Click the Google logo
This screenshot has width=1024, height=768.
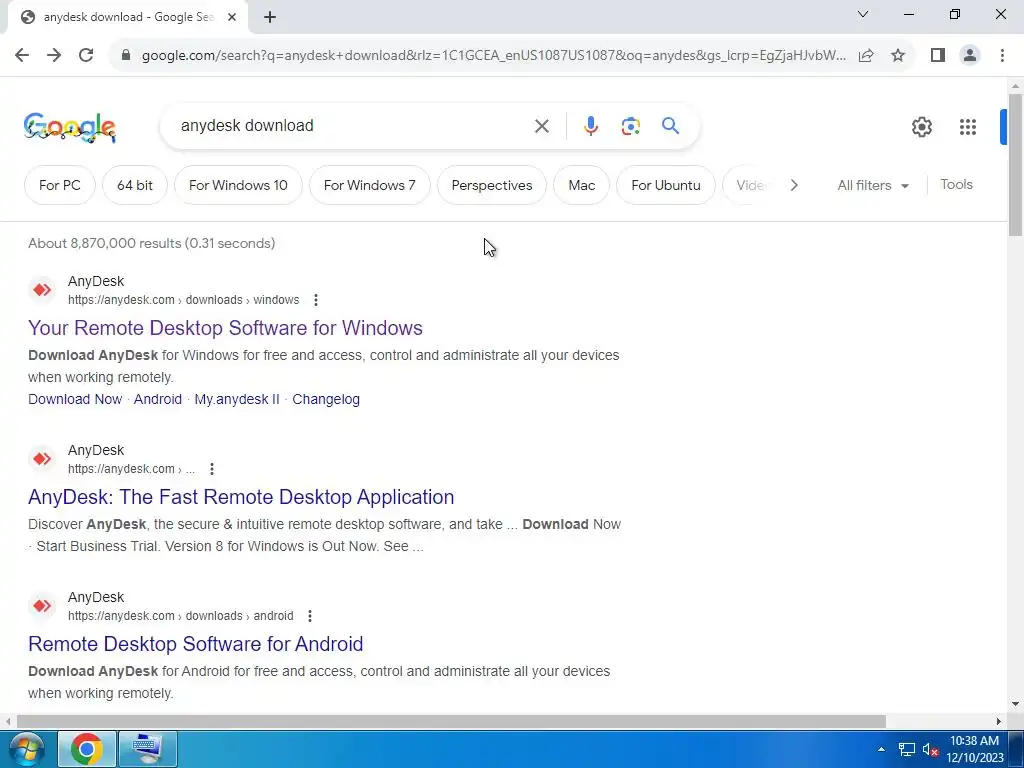[70, 127]
